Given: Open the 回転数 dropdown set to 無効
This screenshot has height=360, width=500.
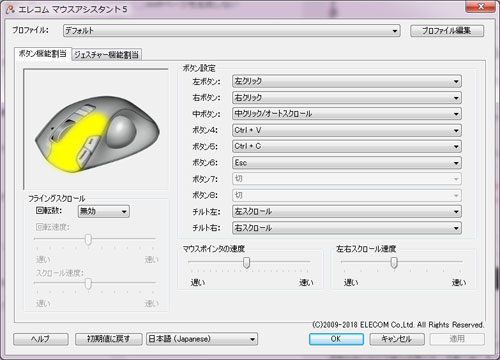Looking at the screenshot, I should 104,211.
